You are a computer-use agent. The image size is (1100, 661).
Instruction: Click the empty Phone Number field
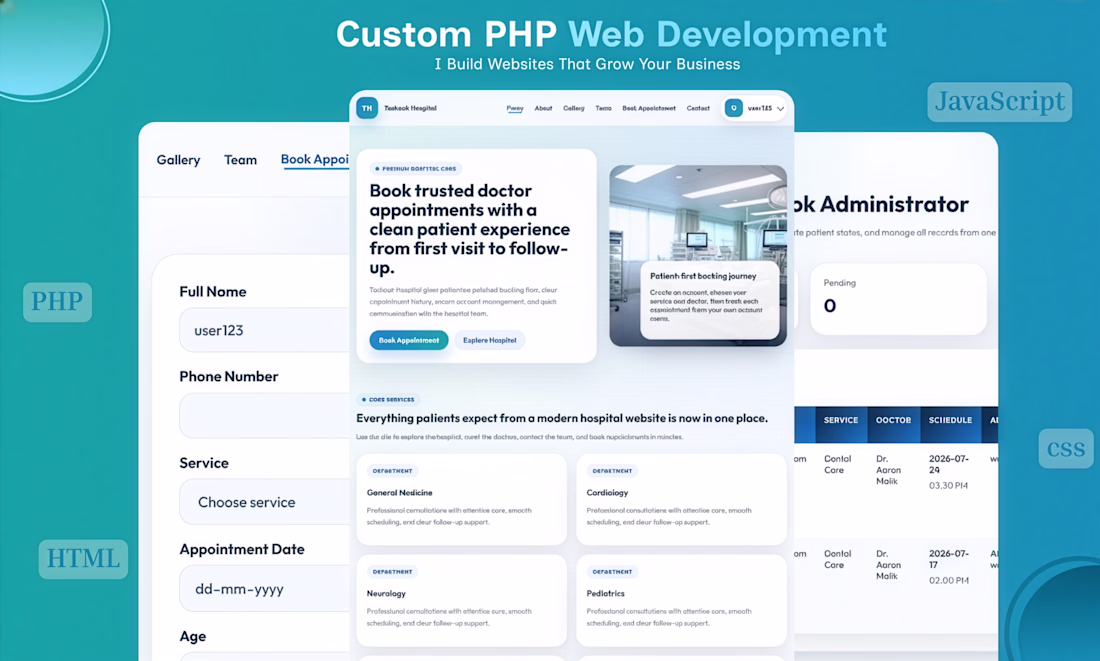[x=264, y=415]
